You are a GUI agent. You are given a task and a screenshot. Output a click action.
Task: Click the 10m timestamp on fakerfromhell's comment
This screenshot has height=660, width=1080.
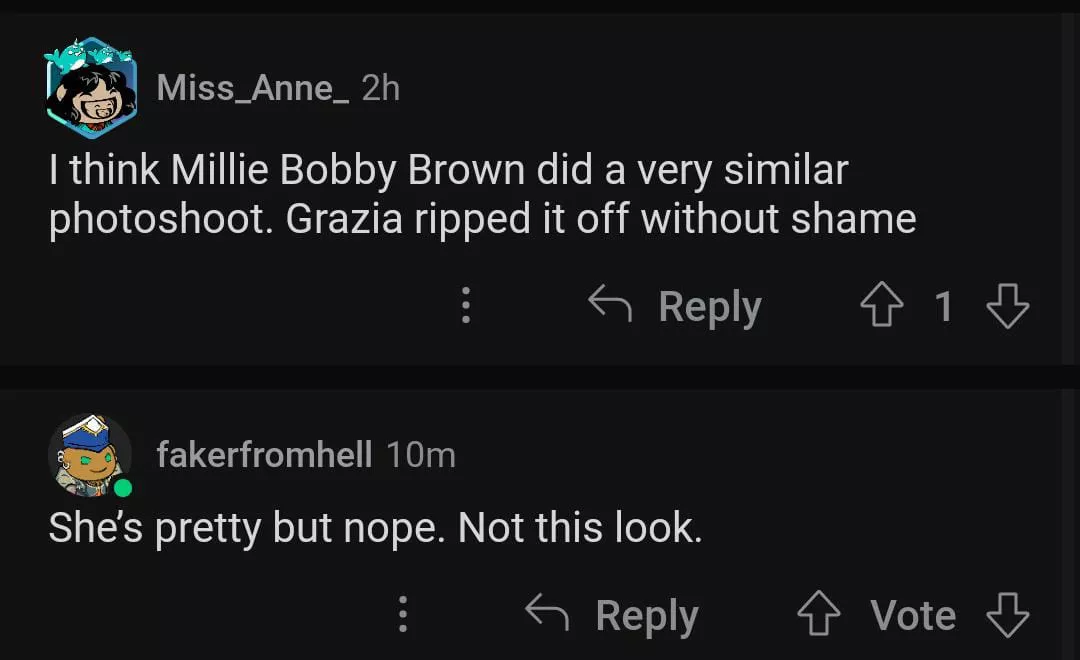421,456
